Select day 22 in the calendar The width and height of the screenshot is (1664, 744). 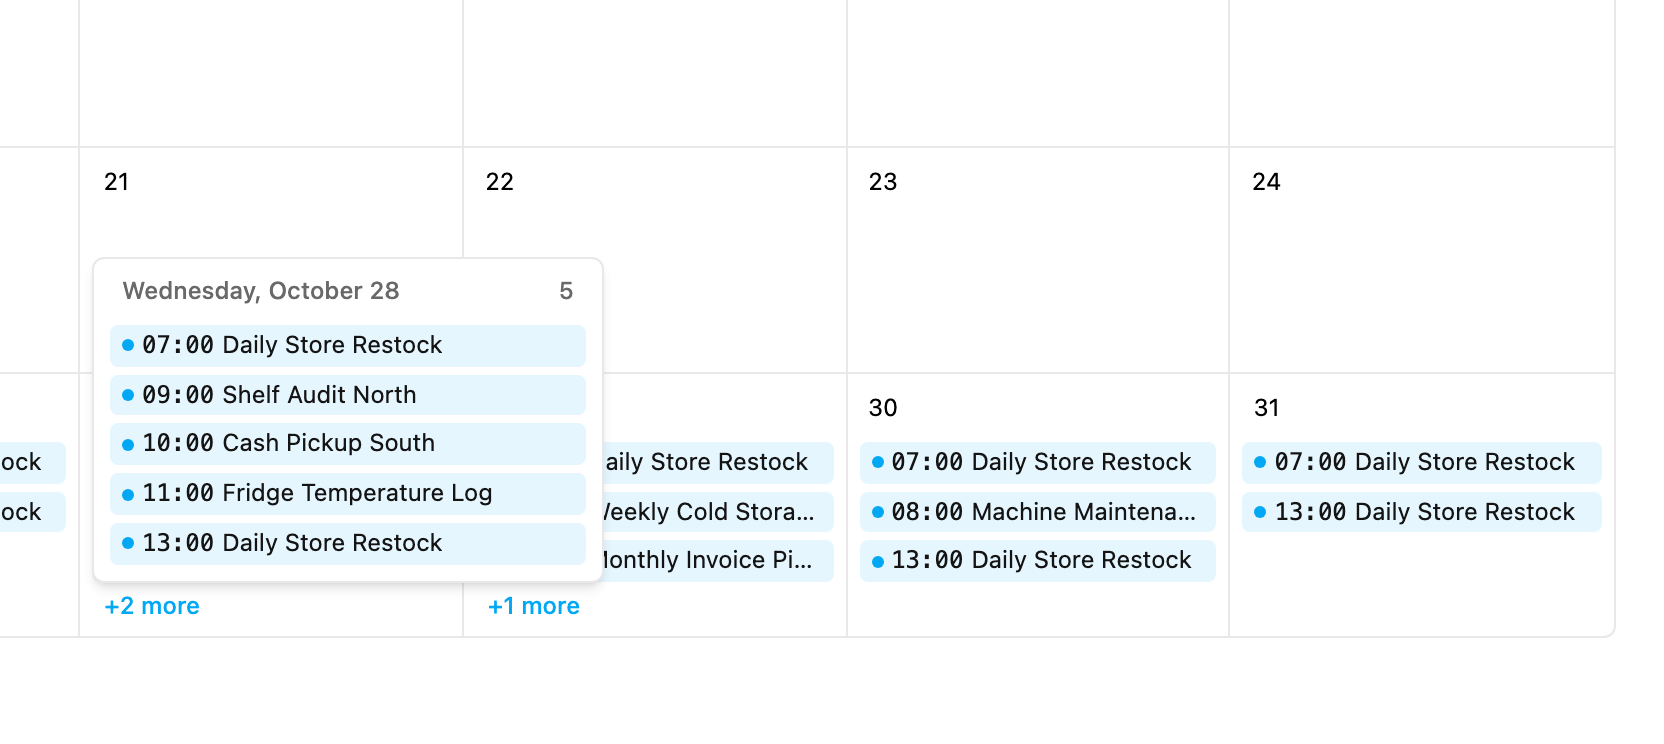[655, 260]
